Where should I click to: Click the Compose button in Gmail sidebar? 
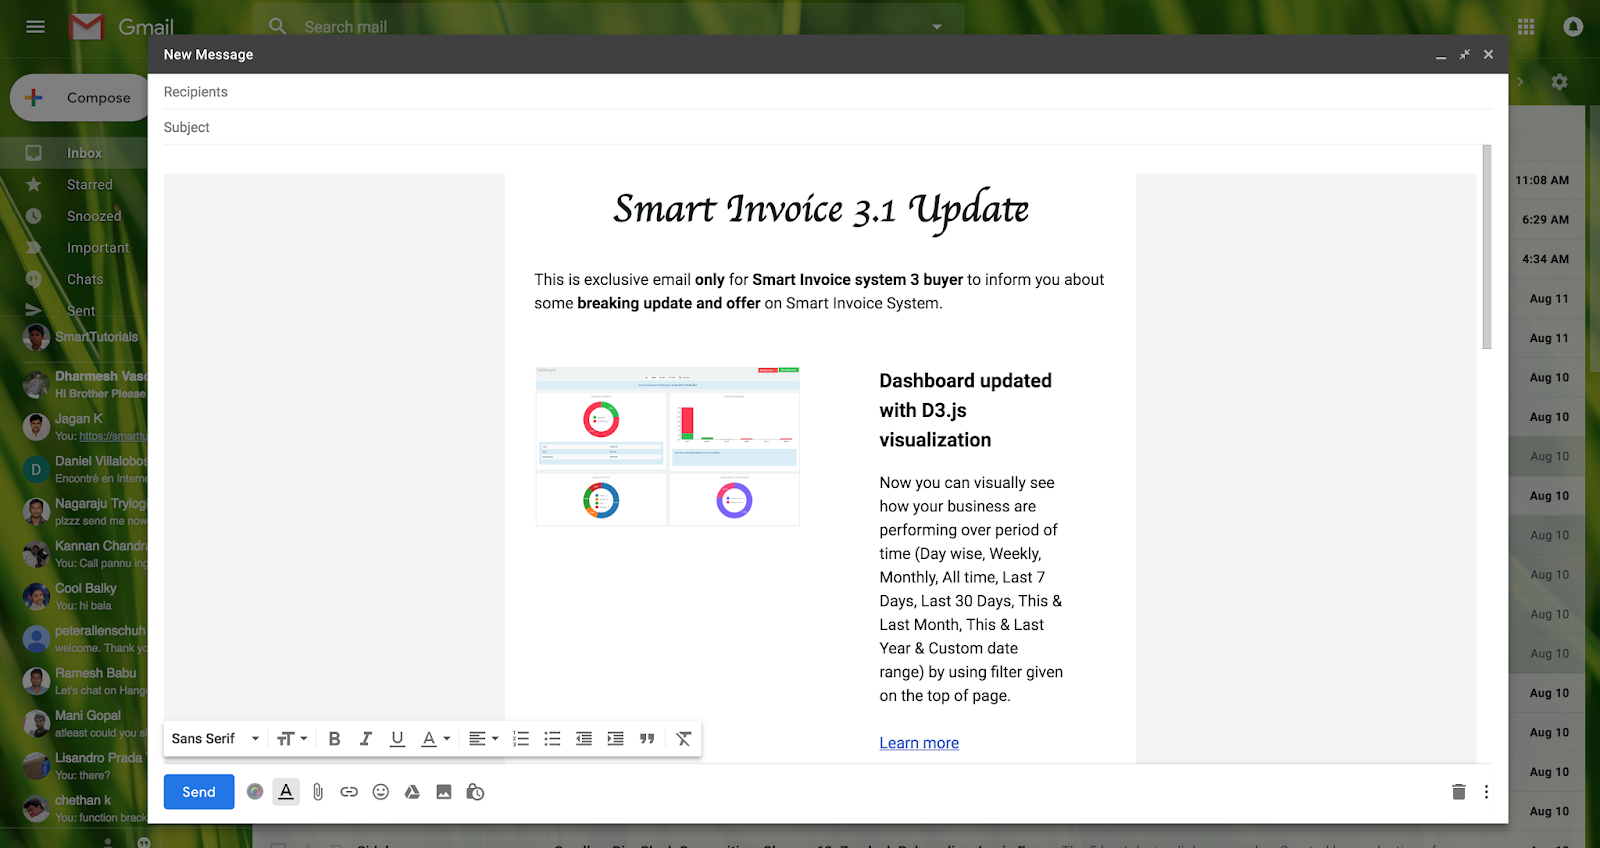pyautogui.click(x=80, y=98)
